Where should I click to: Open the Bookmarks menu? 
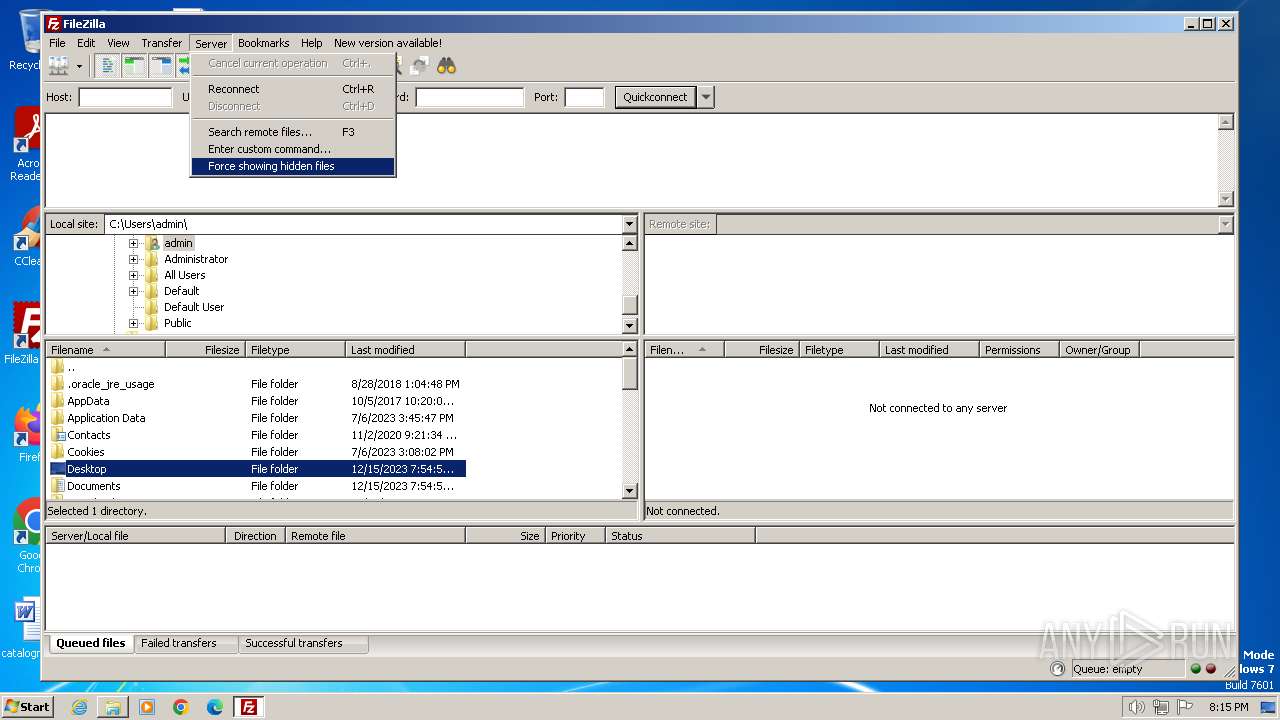[263, 43]
